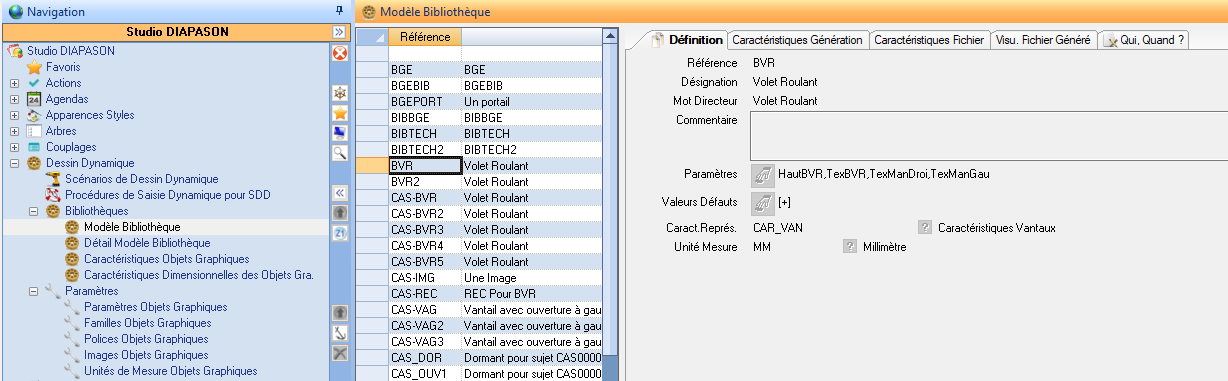Click the double-chevron collapse icon in the sidebar strip

point(339,193)
